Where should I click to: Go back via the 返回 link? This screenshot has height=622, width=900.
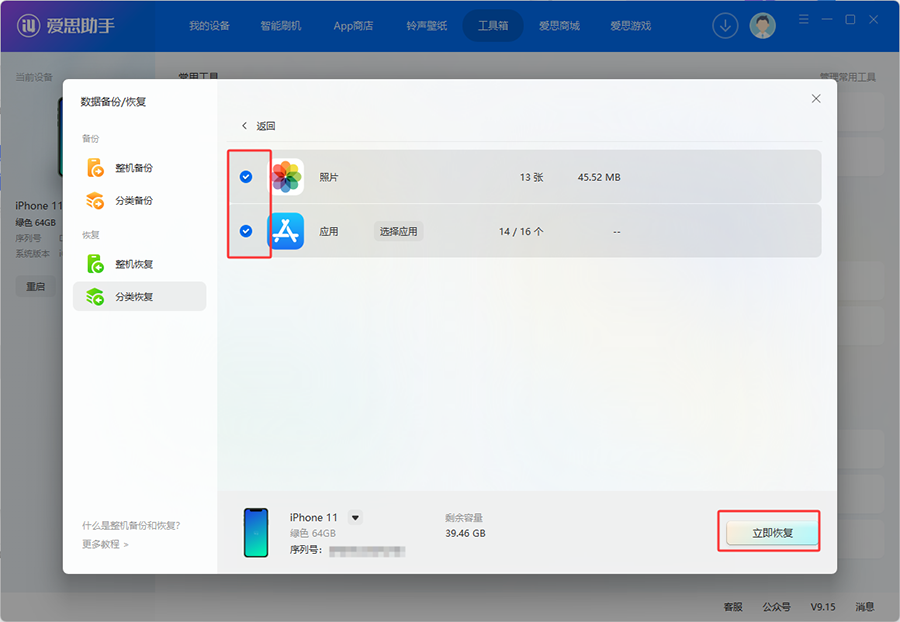(x=265, y=126)
